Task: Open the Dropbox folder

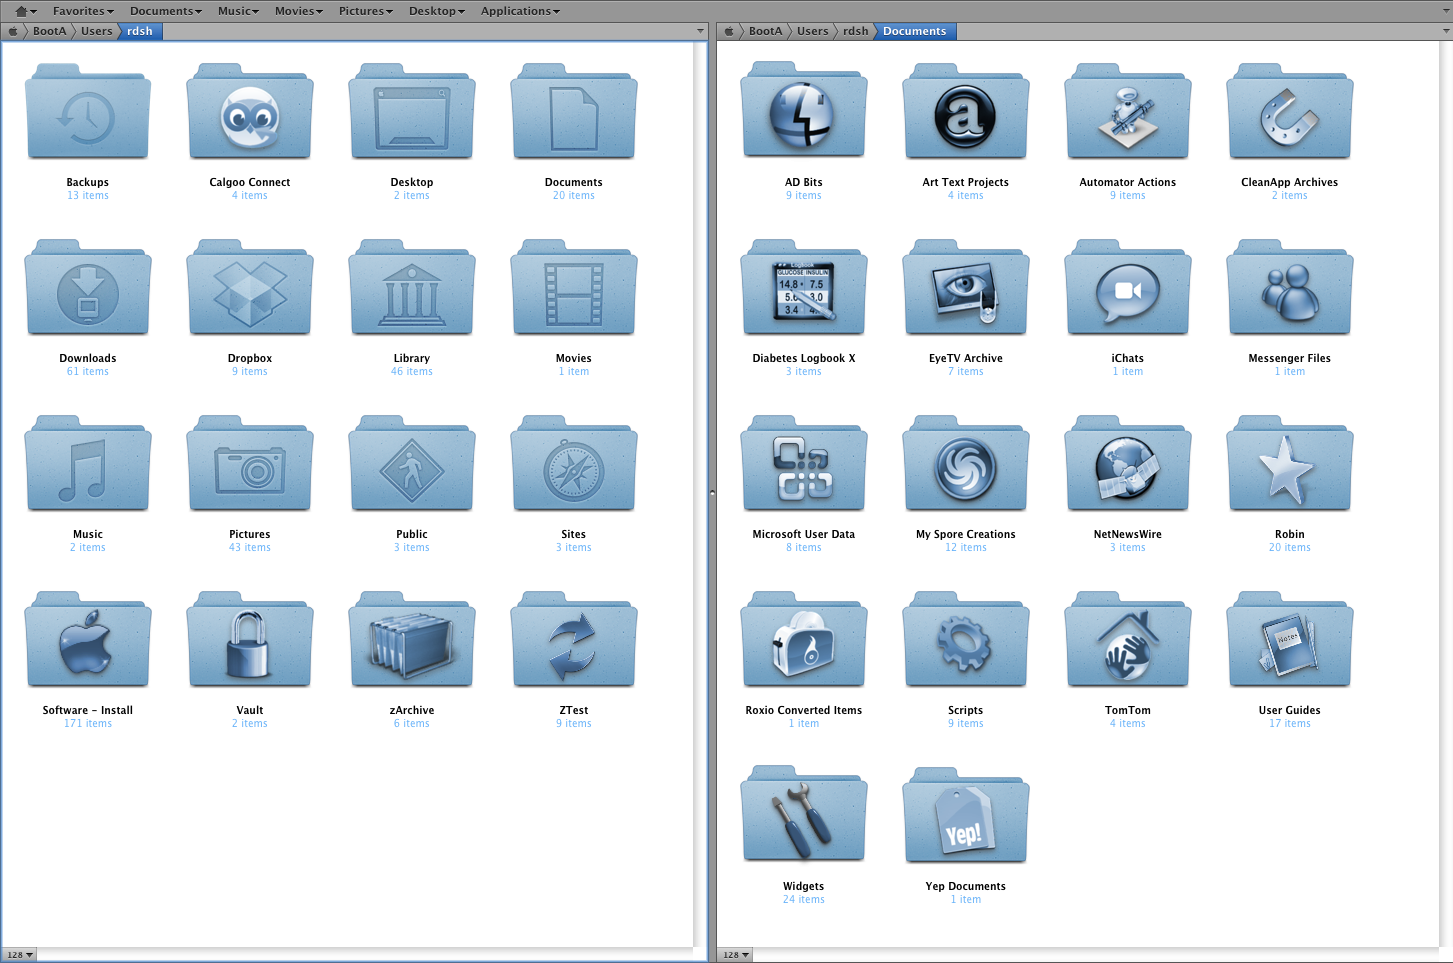Action: tap(249, 288)
